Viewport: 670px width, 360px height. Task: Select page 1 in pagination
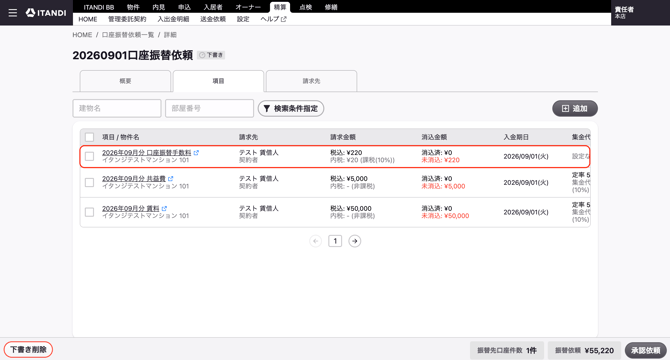(335, 241)
